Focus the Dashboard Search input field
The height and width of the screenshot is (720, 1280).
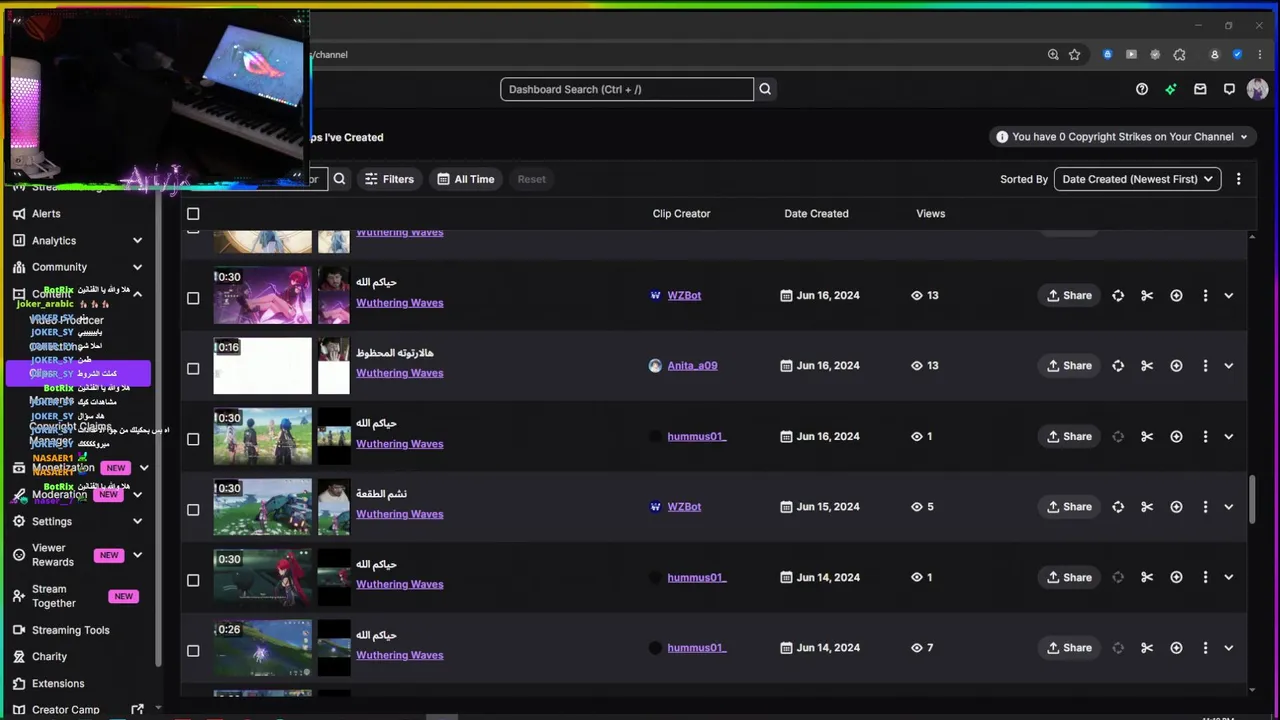point(627,89)
